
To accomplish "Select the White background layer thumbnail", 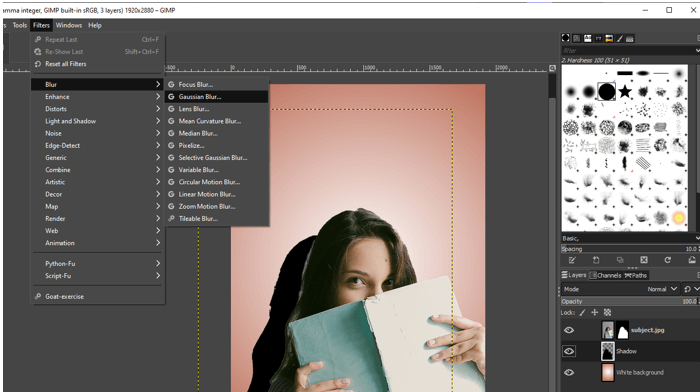I will pyautogui.click(x=608, y=372).
